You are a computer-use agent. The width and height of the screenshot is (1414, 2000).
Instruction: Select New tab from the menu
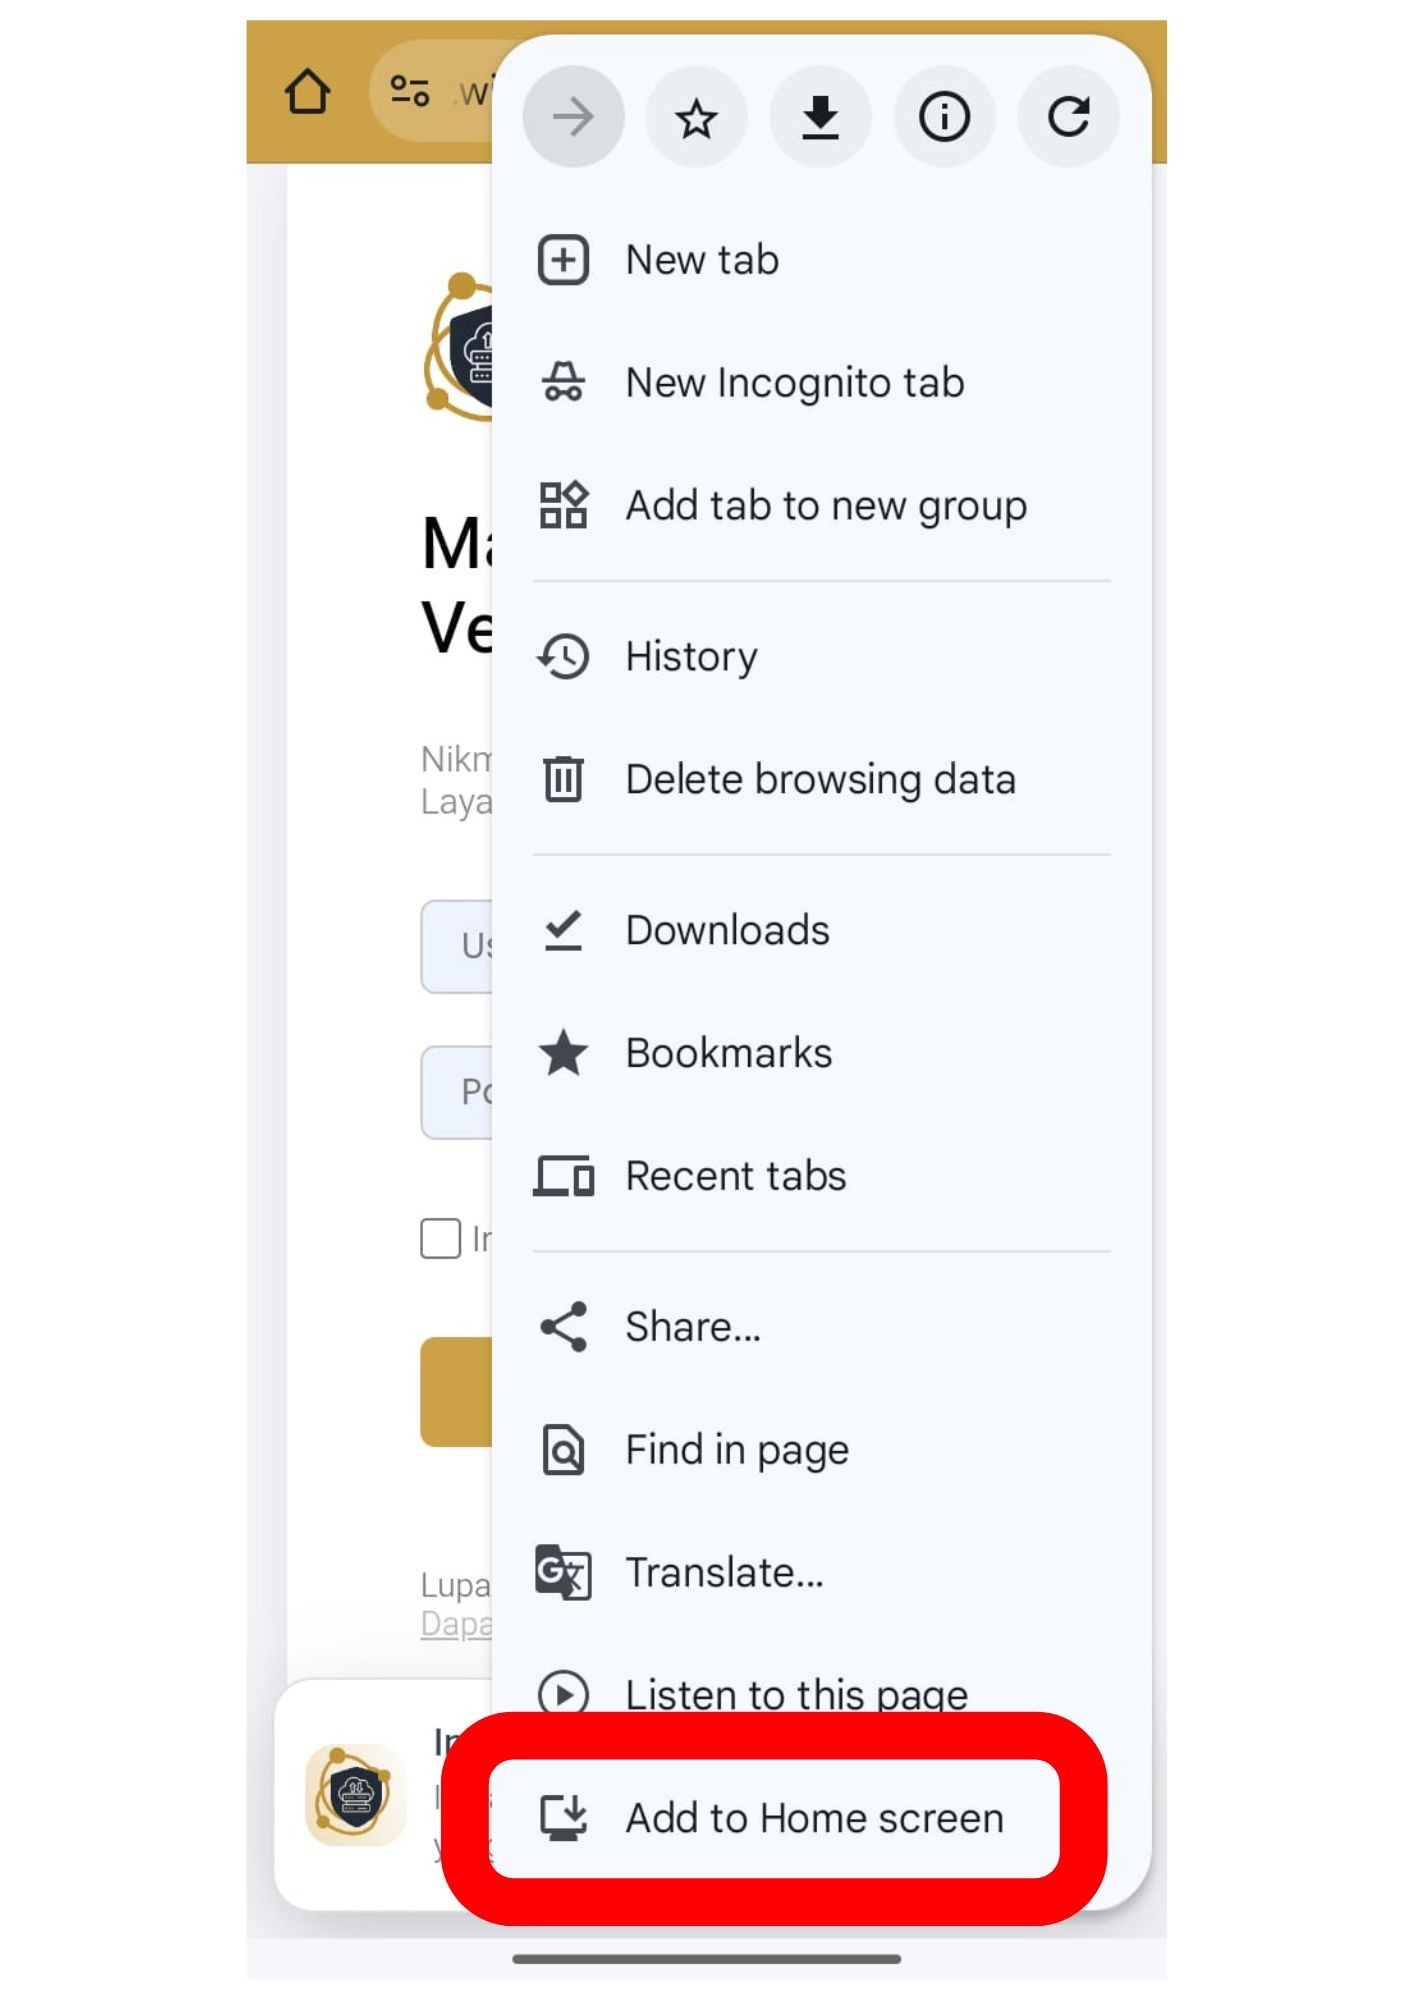(x=821, y=260)
